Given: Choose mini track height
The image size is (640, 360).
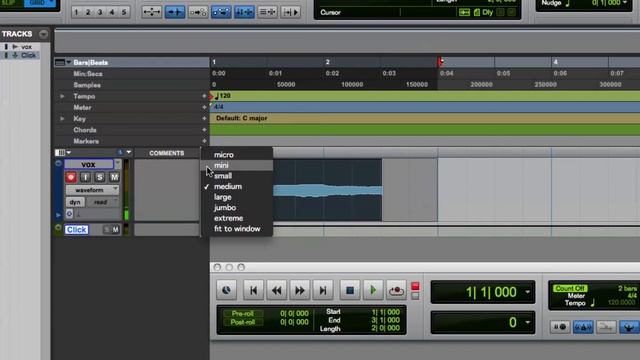Looking at the screenshot, I should (x=237, y=165).
